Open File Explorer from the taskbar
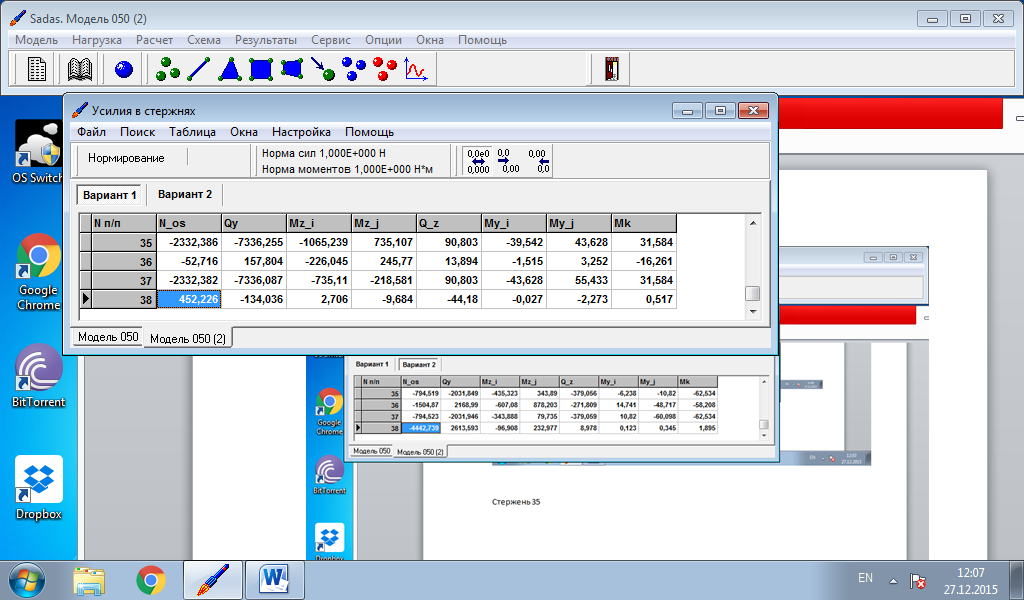The width and height of the screenshot is (1024, 600). click(89, 580)
